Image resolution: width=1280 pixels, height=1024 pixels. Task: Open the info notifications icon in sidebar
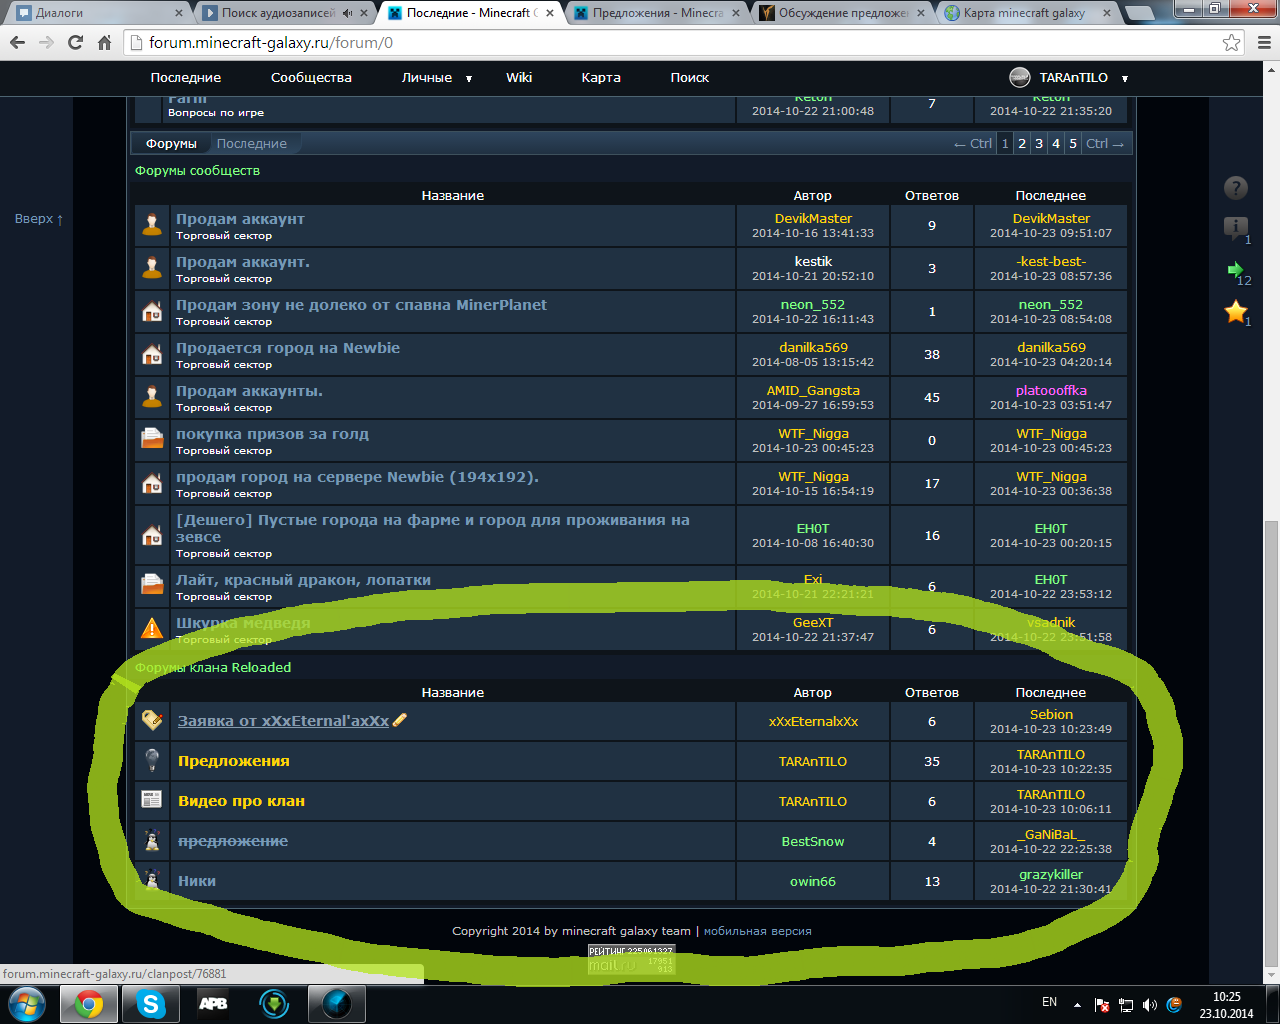[x=1236, y=228]
